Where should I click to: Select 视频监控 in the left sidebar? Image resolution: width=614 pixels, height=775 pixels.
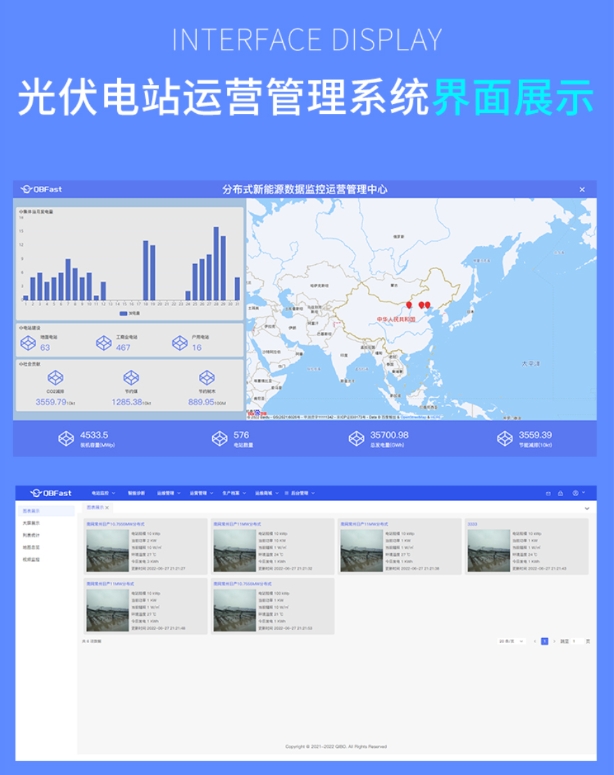(x=32, y=559)
